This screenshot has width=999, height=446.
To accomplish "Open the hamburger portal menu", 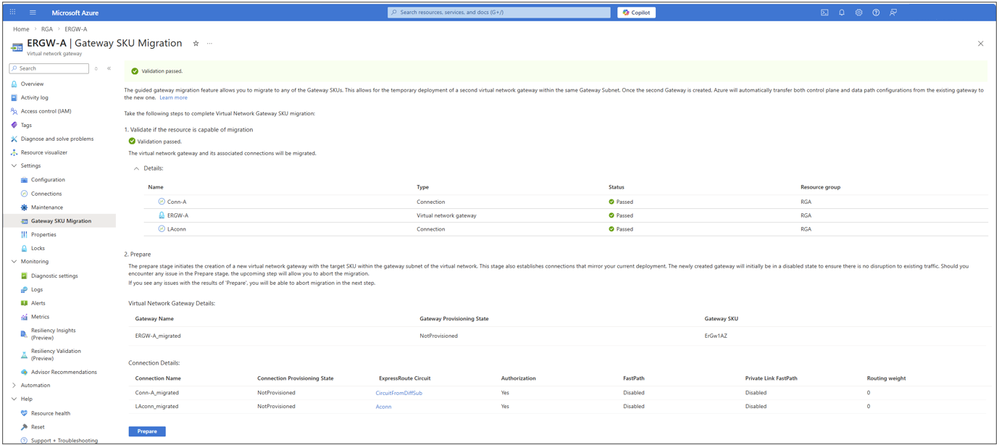I will (x=33, y=12).
